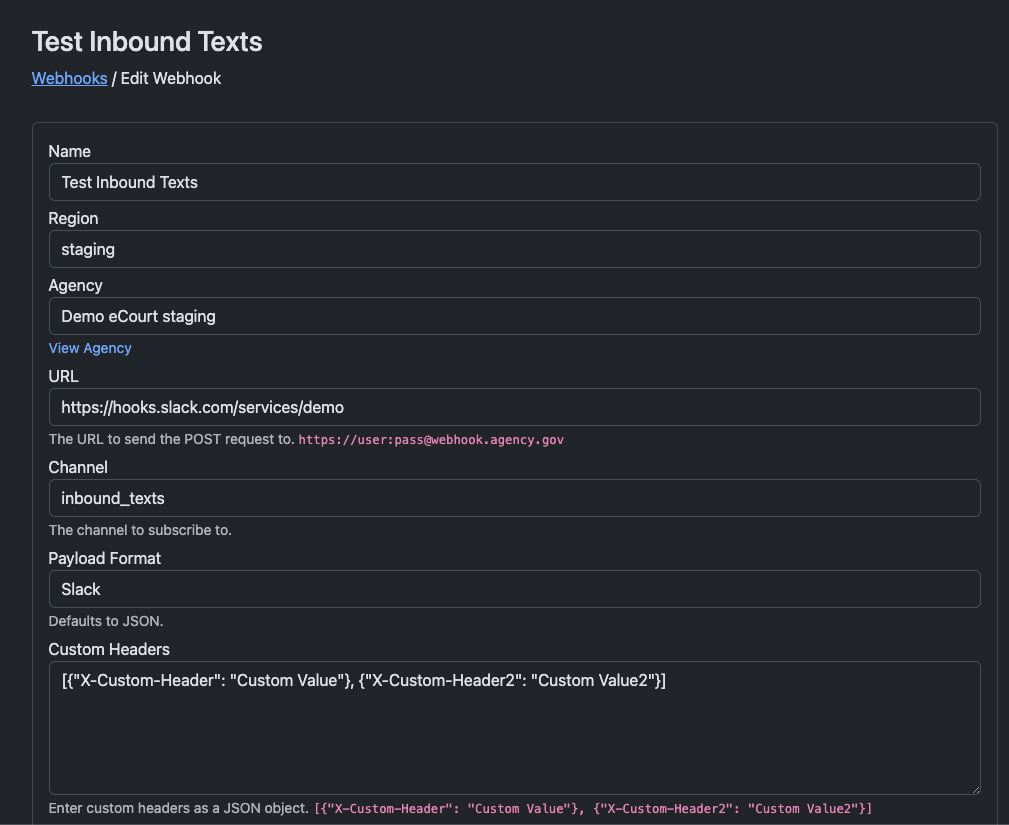Image resolution: width=1009 pixels, height=825 pixels.
Task: Click the 'Payload Format' label
Action: pos(105,559)
